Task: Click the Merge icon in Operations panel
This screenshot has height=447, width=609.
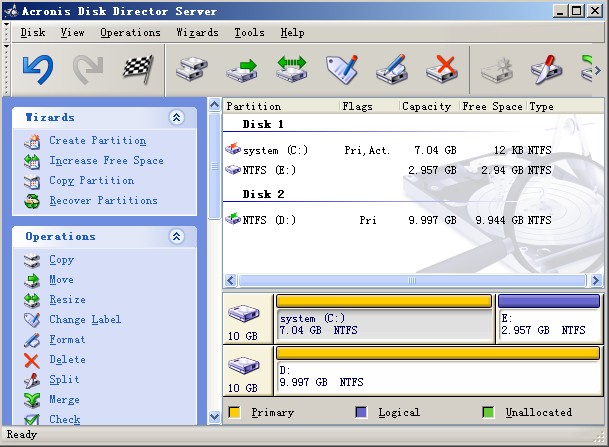Action: point(32,400)
